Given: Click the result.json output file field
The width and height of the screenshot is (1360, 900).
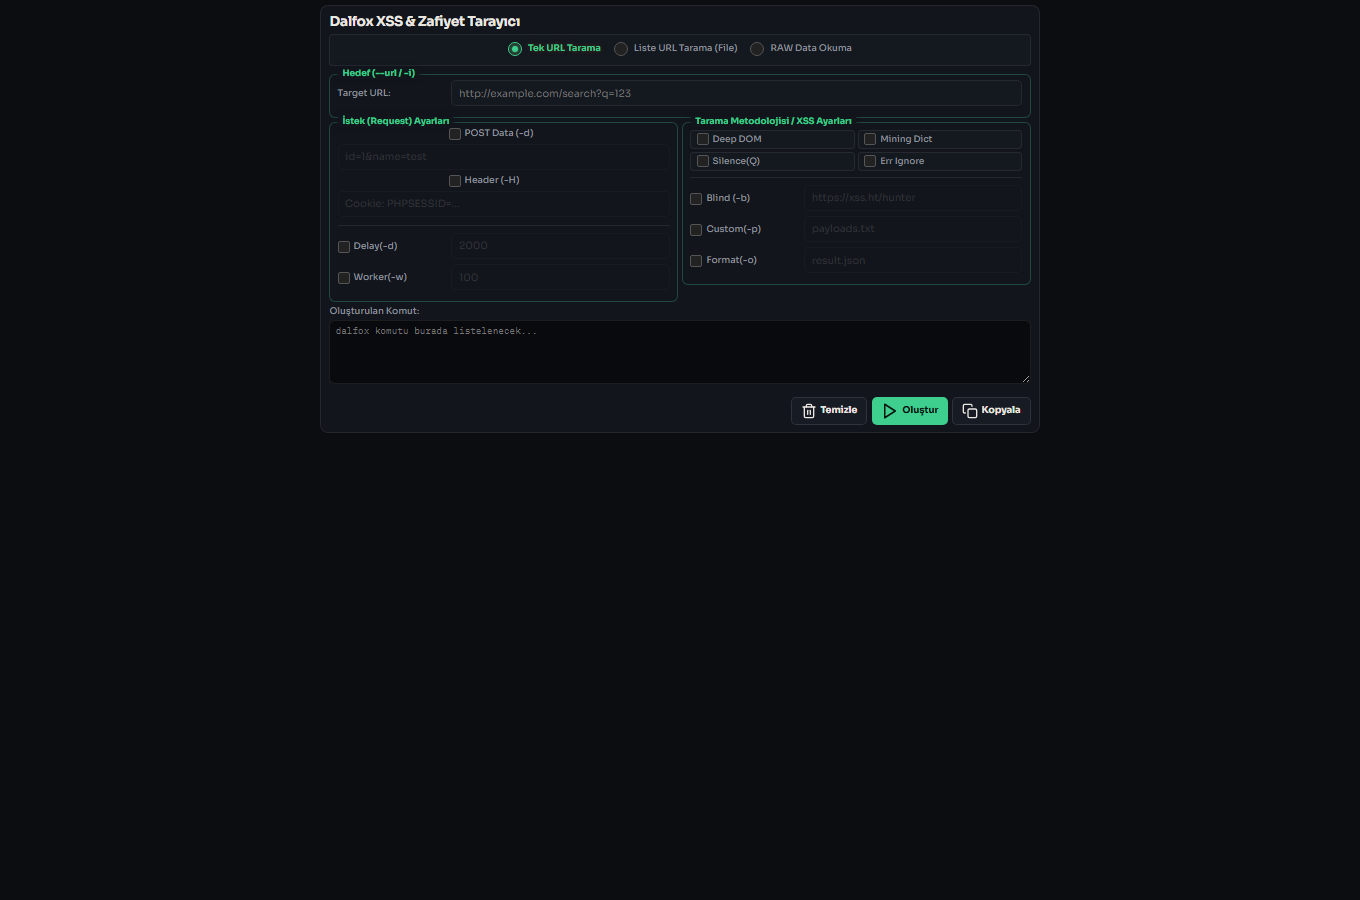Looking at the screenshot, I should (x=913, y=261).
